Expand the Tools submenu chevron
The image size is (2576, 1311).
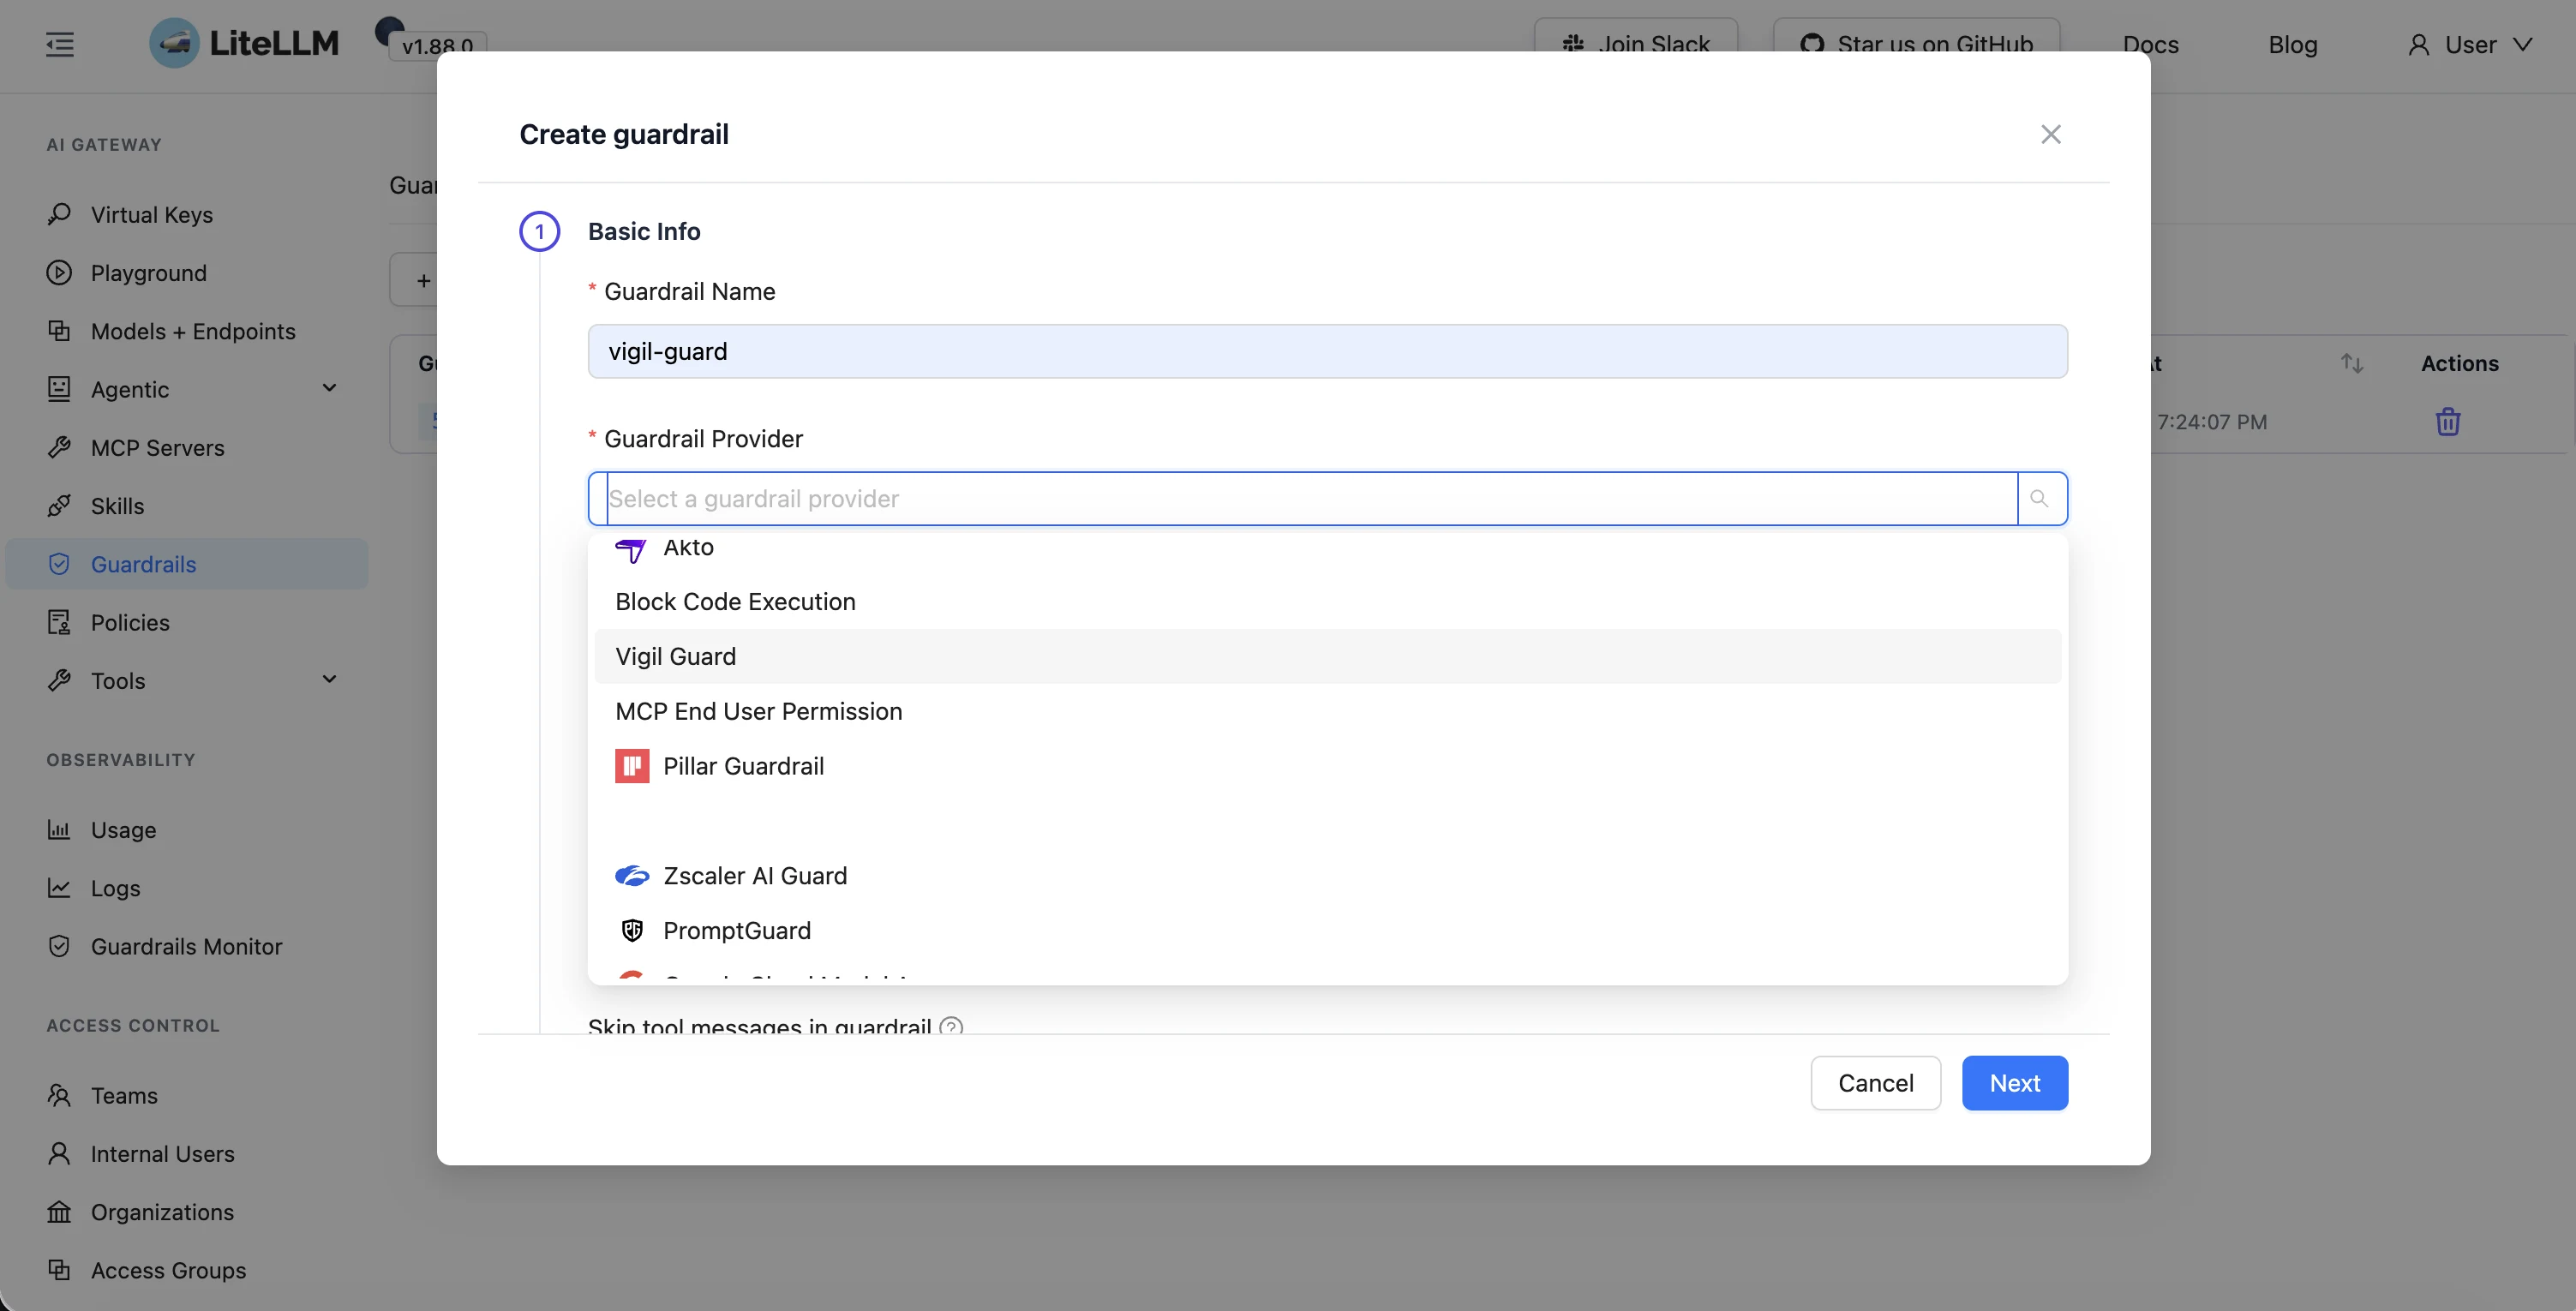point(329,679)
